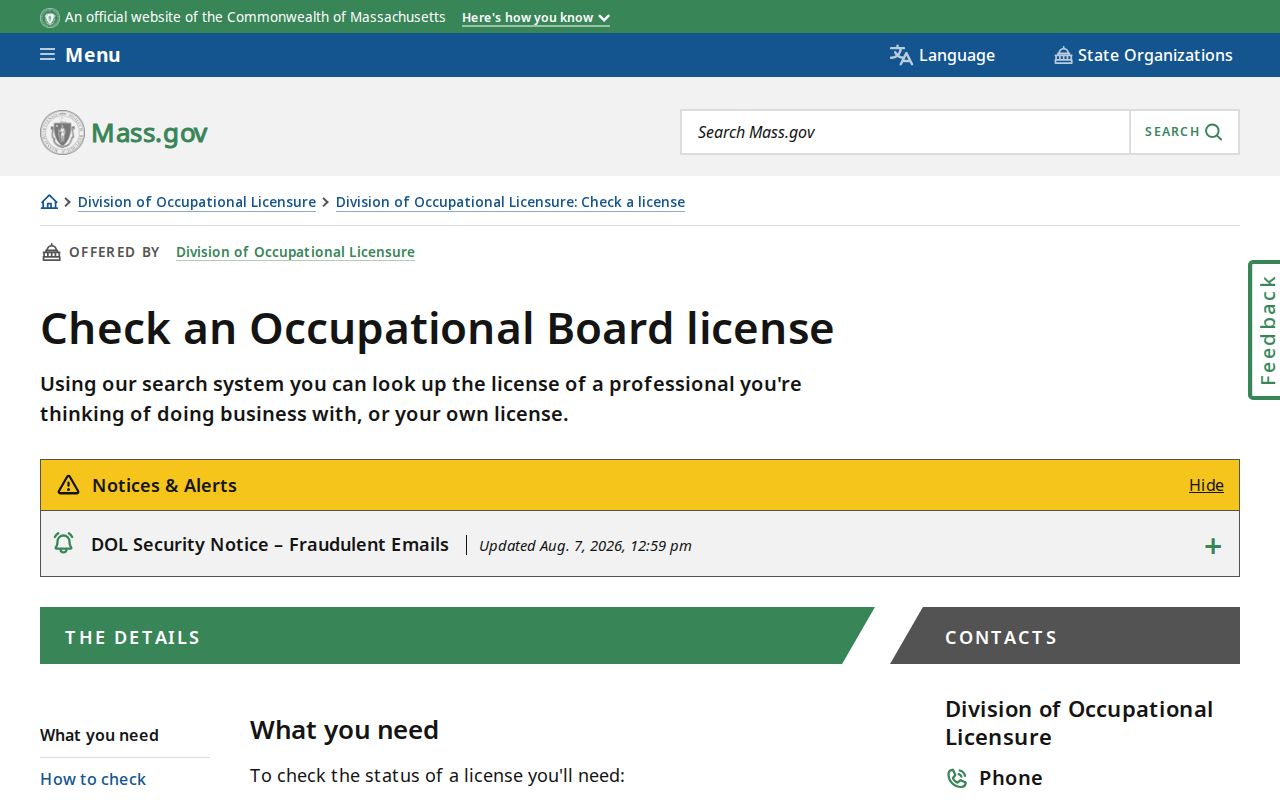
Task: Select the "What you need" side navigation item
Action: 99,735
